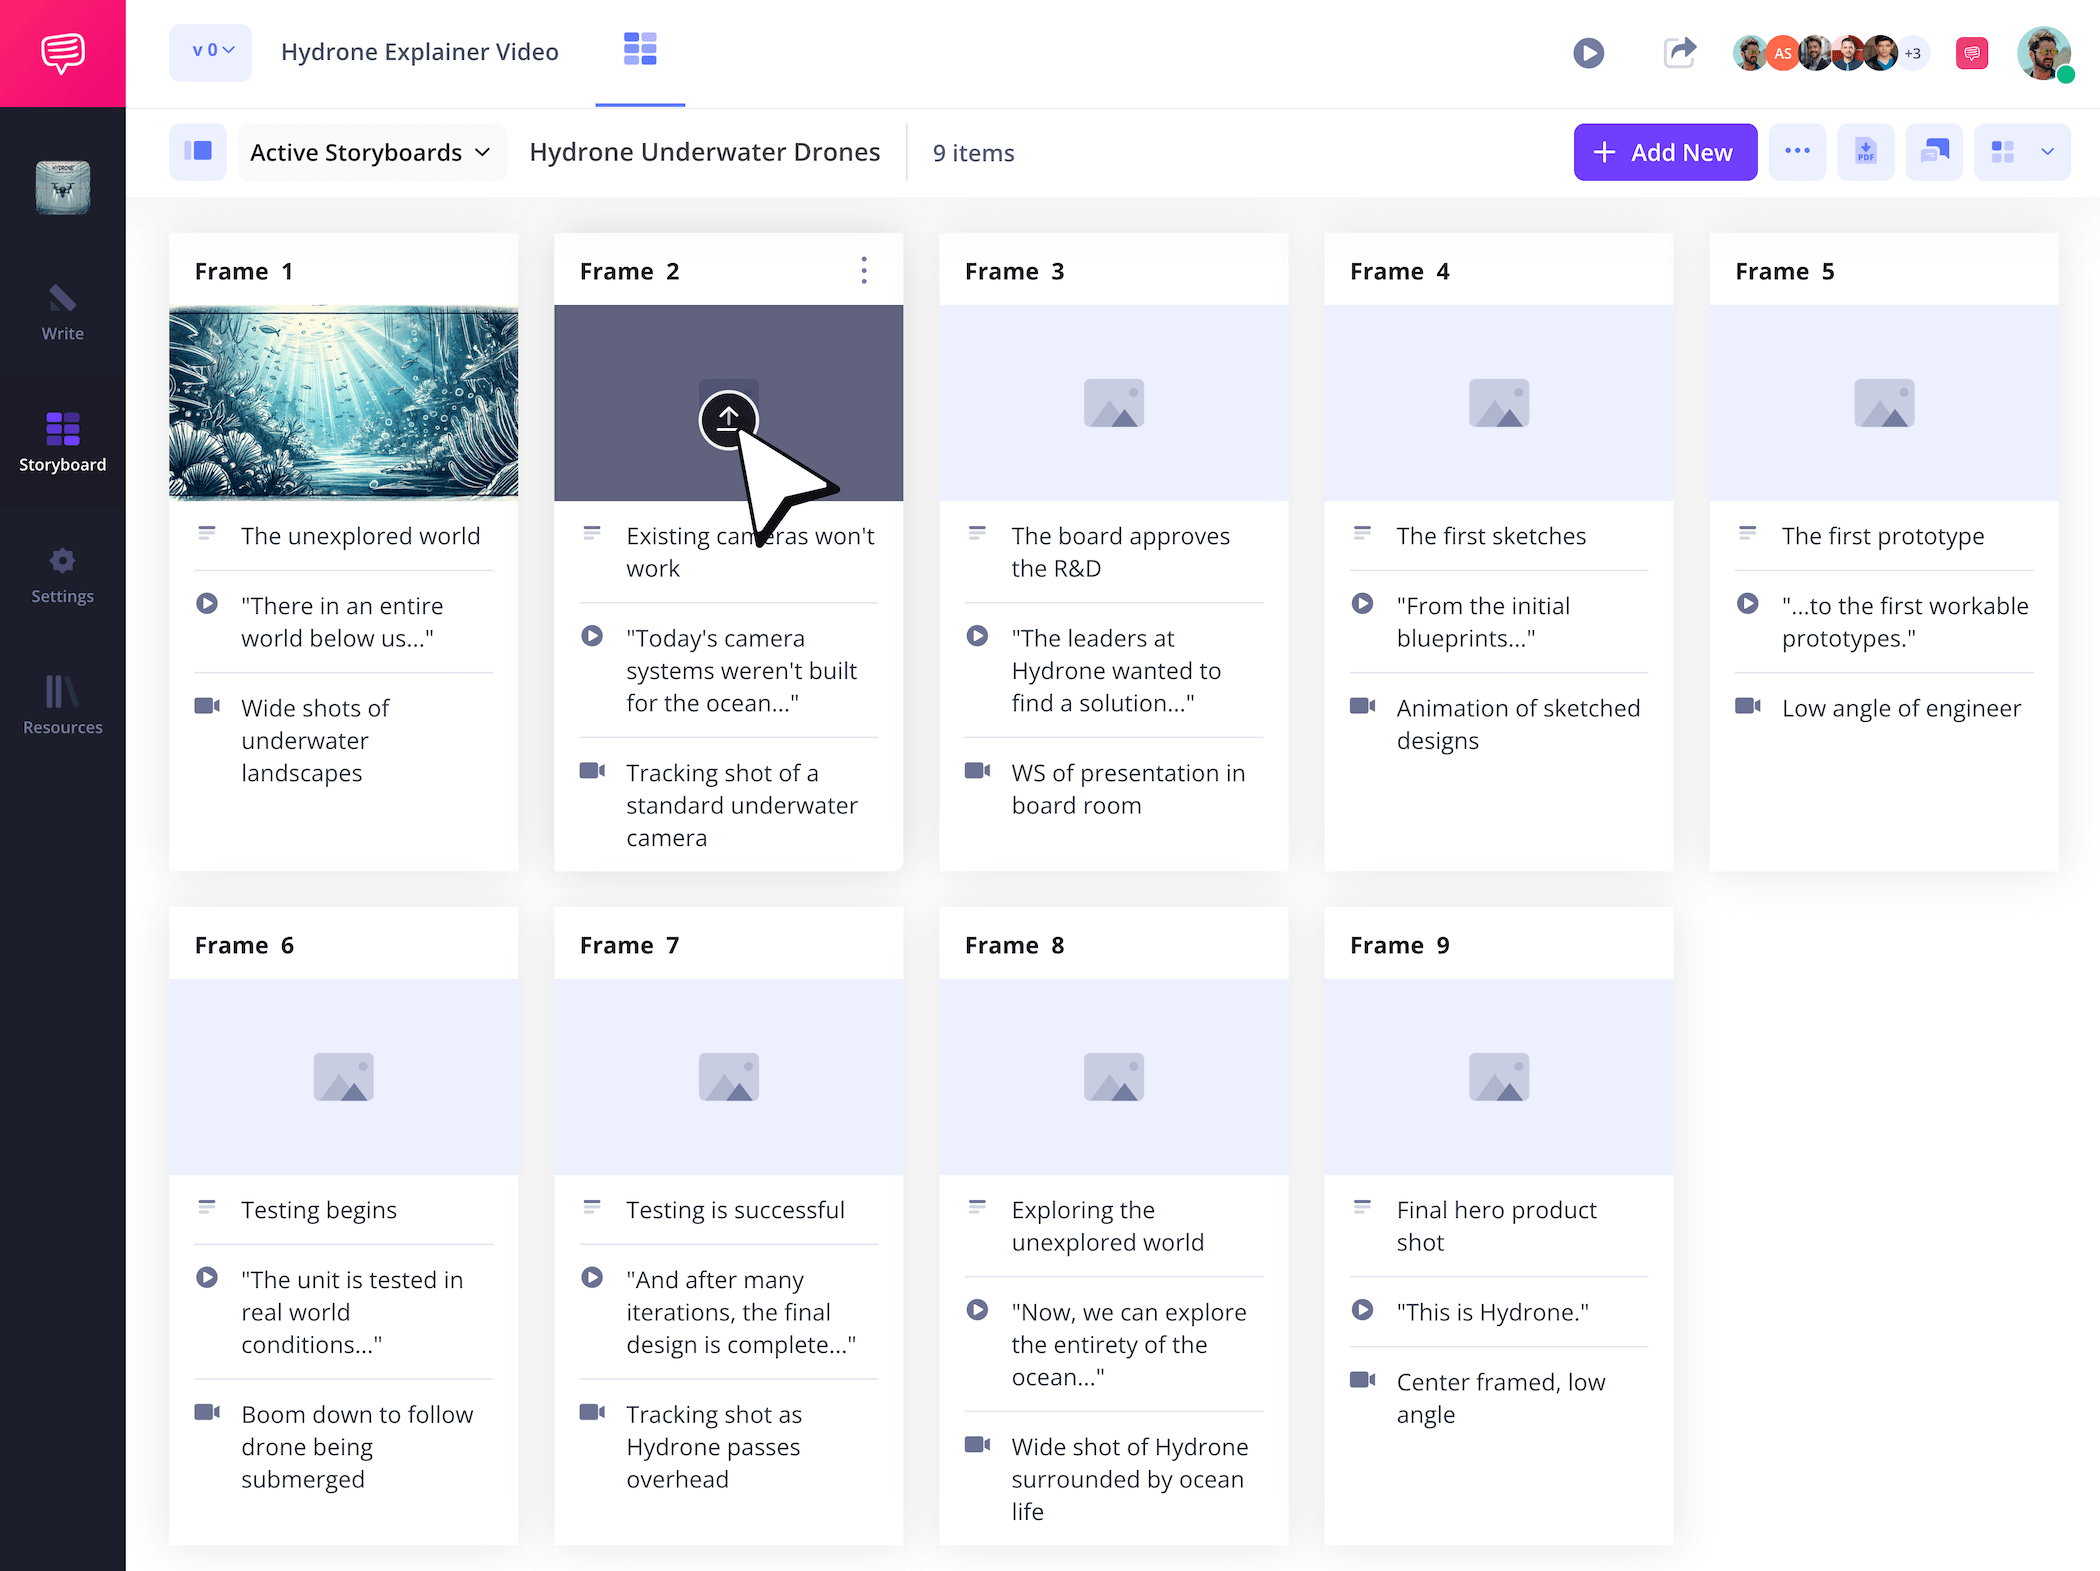
Task: Open the Active Storyboards dropdown
Action: [x=371, y=152]
